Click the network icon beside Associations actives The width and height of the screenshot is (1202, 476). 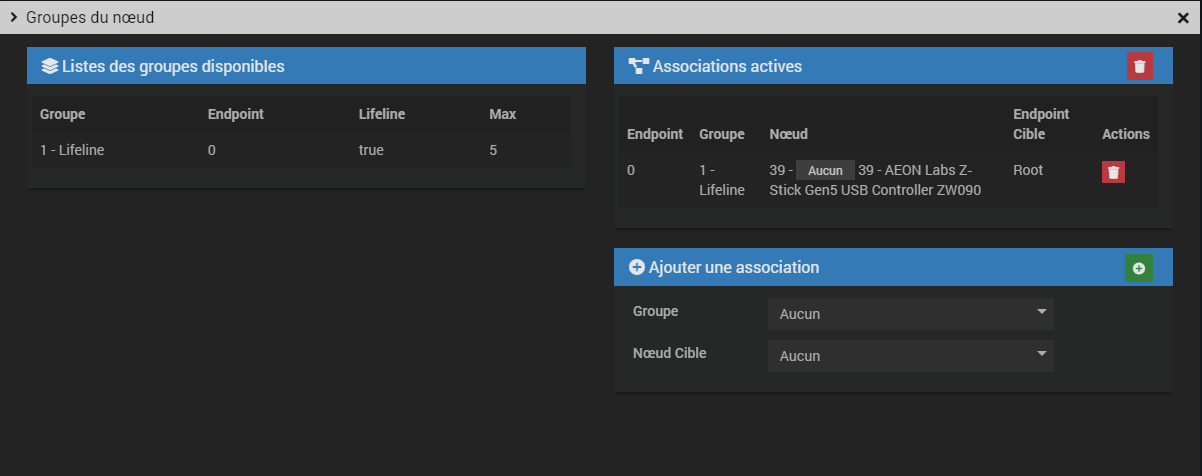(638, 67)
